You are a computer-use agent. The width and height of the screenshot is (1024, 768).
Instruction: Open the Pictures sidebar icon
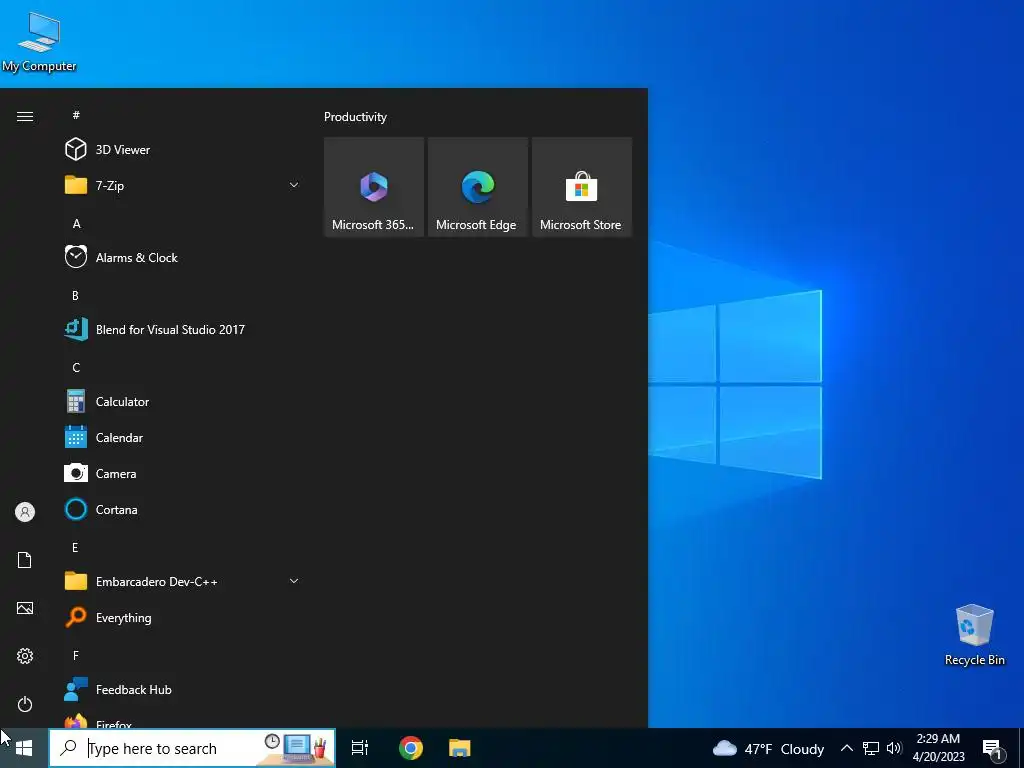(25, 608)
